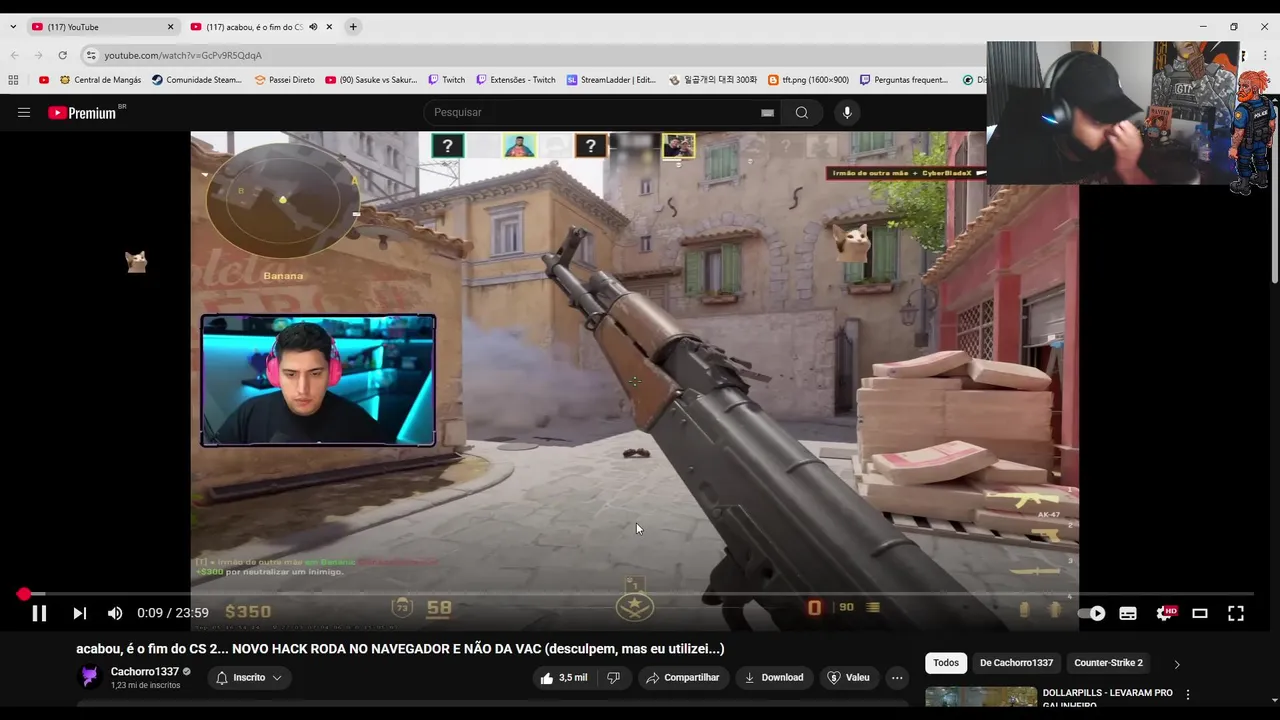Open the Cachorro1337 channel name
The height and width of the screenshot is (720, 1280).
tap(145, 672)
